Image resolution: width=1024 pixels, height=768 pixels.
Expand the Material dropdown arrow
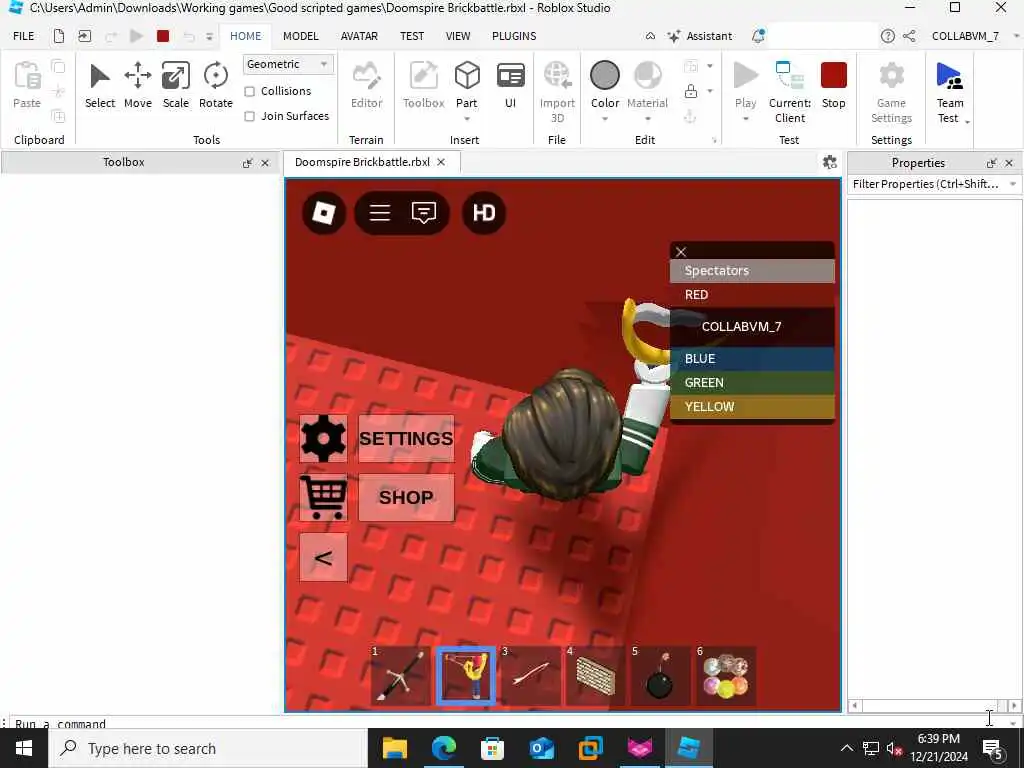click(647, 119)
